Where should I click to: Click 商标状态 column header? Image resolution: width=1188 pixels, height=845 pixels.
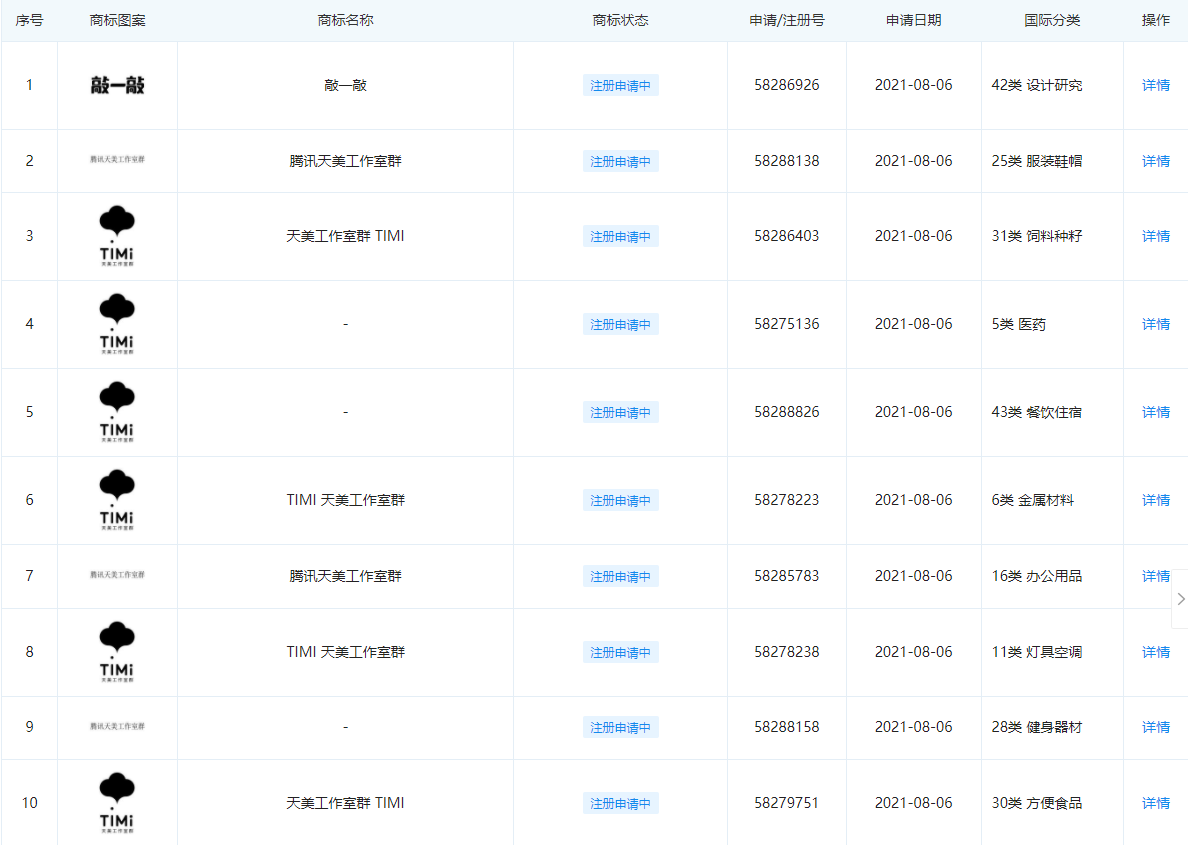(x=621, y=20)
